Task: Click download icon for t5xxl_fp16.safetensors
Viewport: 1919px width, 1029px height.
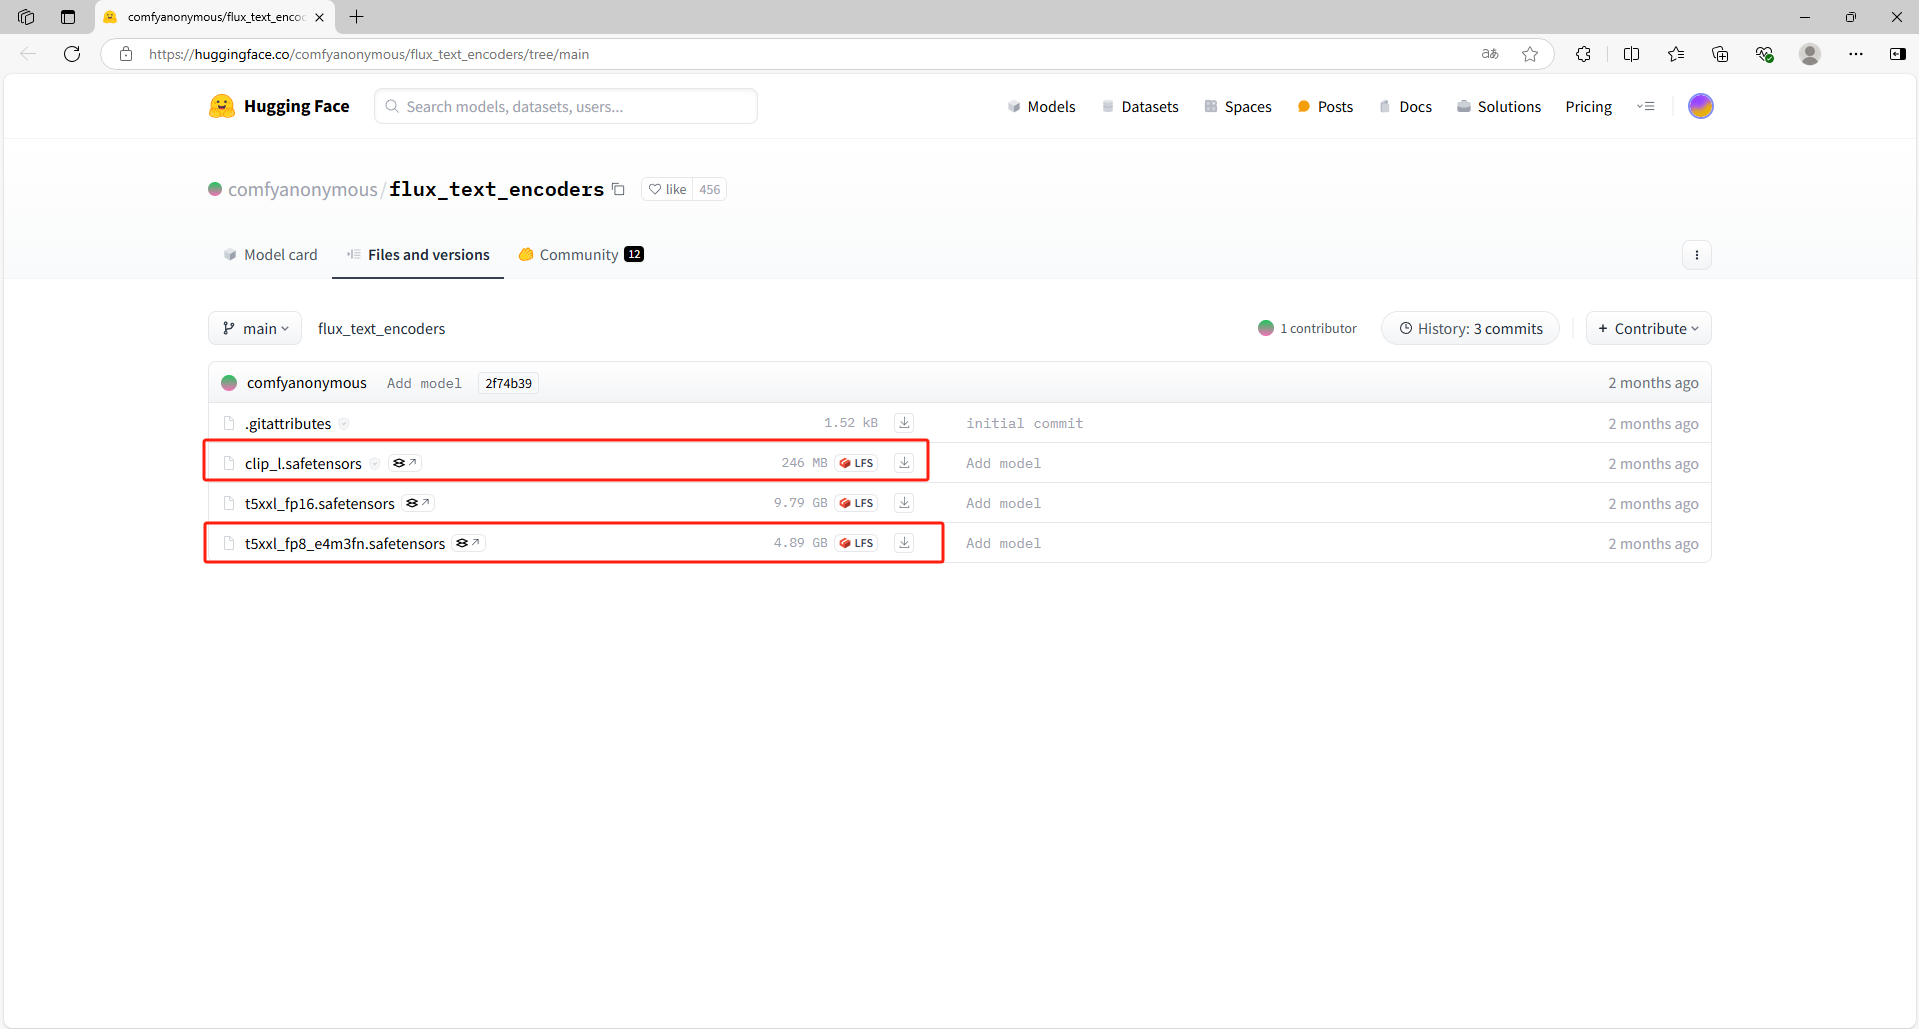Action: [904, 503]
